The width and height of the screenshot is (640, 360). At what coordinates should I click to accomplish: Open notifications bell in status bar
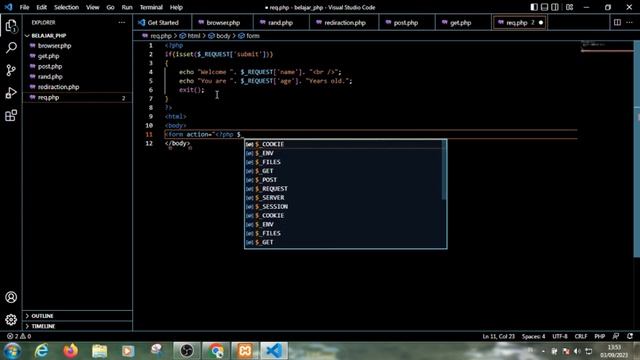coord(630,336)
